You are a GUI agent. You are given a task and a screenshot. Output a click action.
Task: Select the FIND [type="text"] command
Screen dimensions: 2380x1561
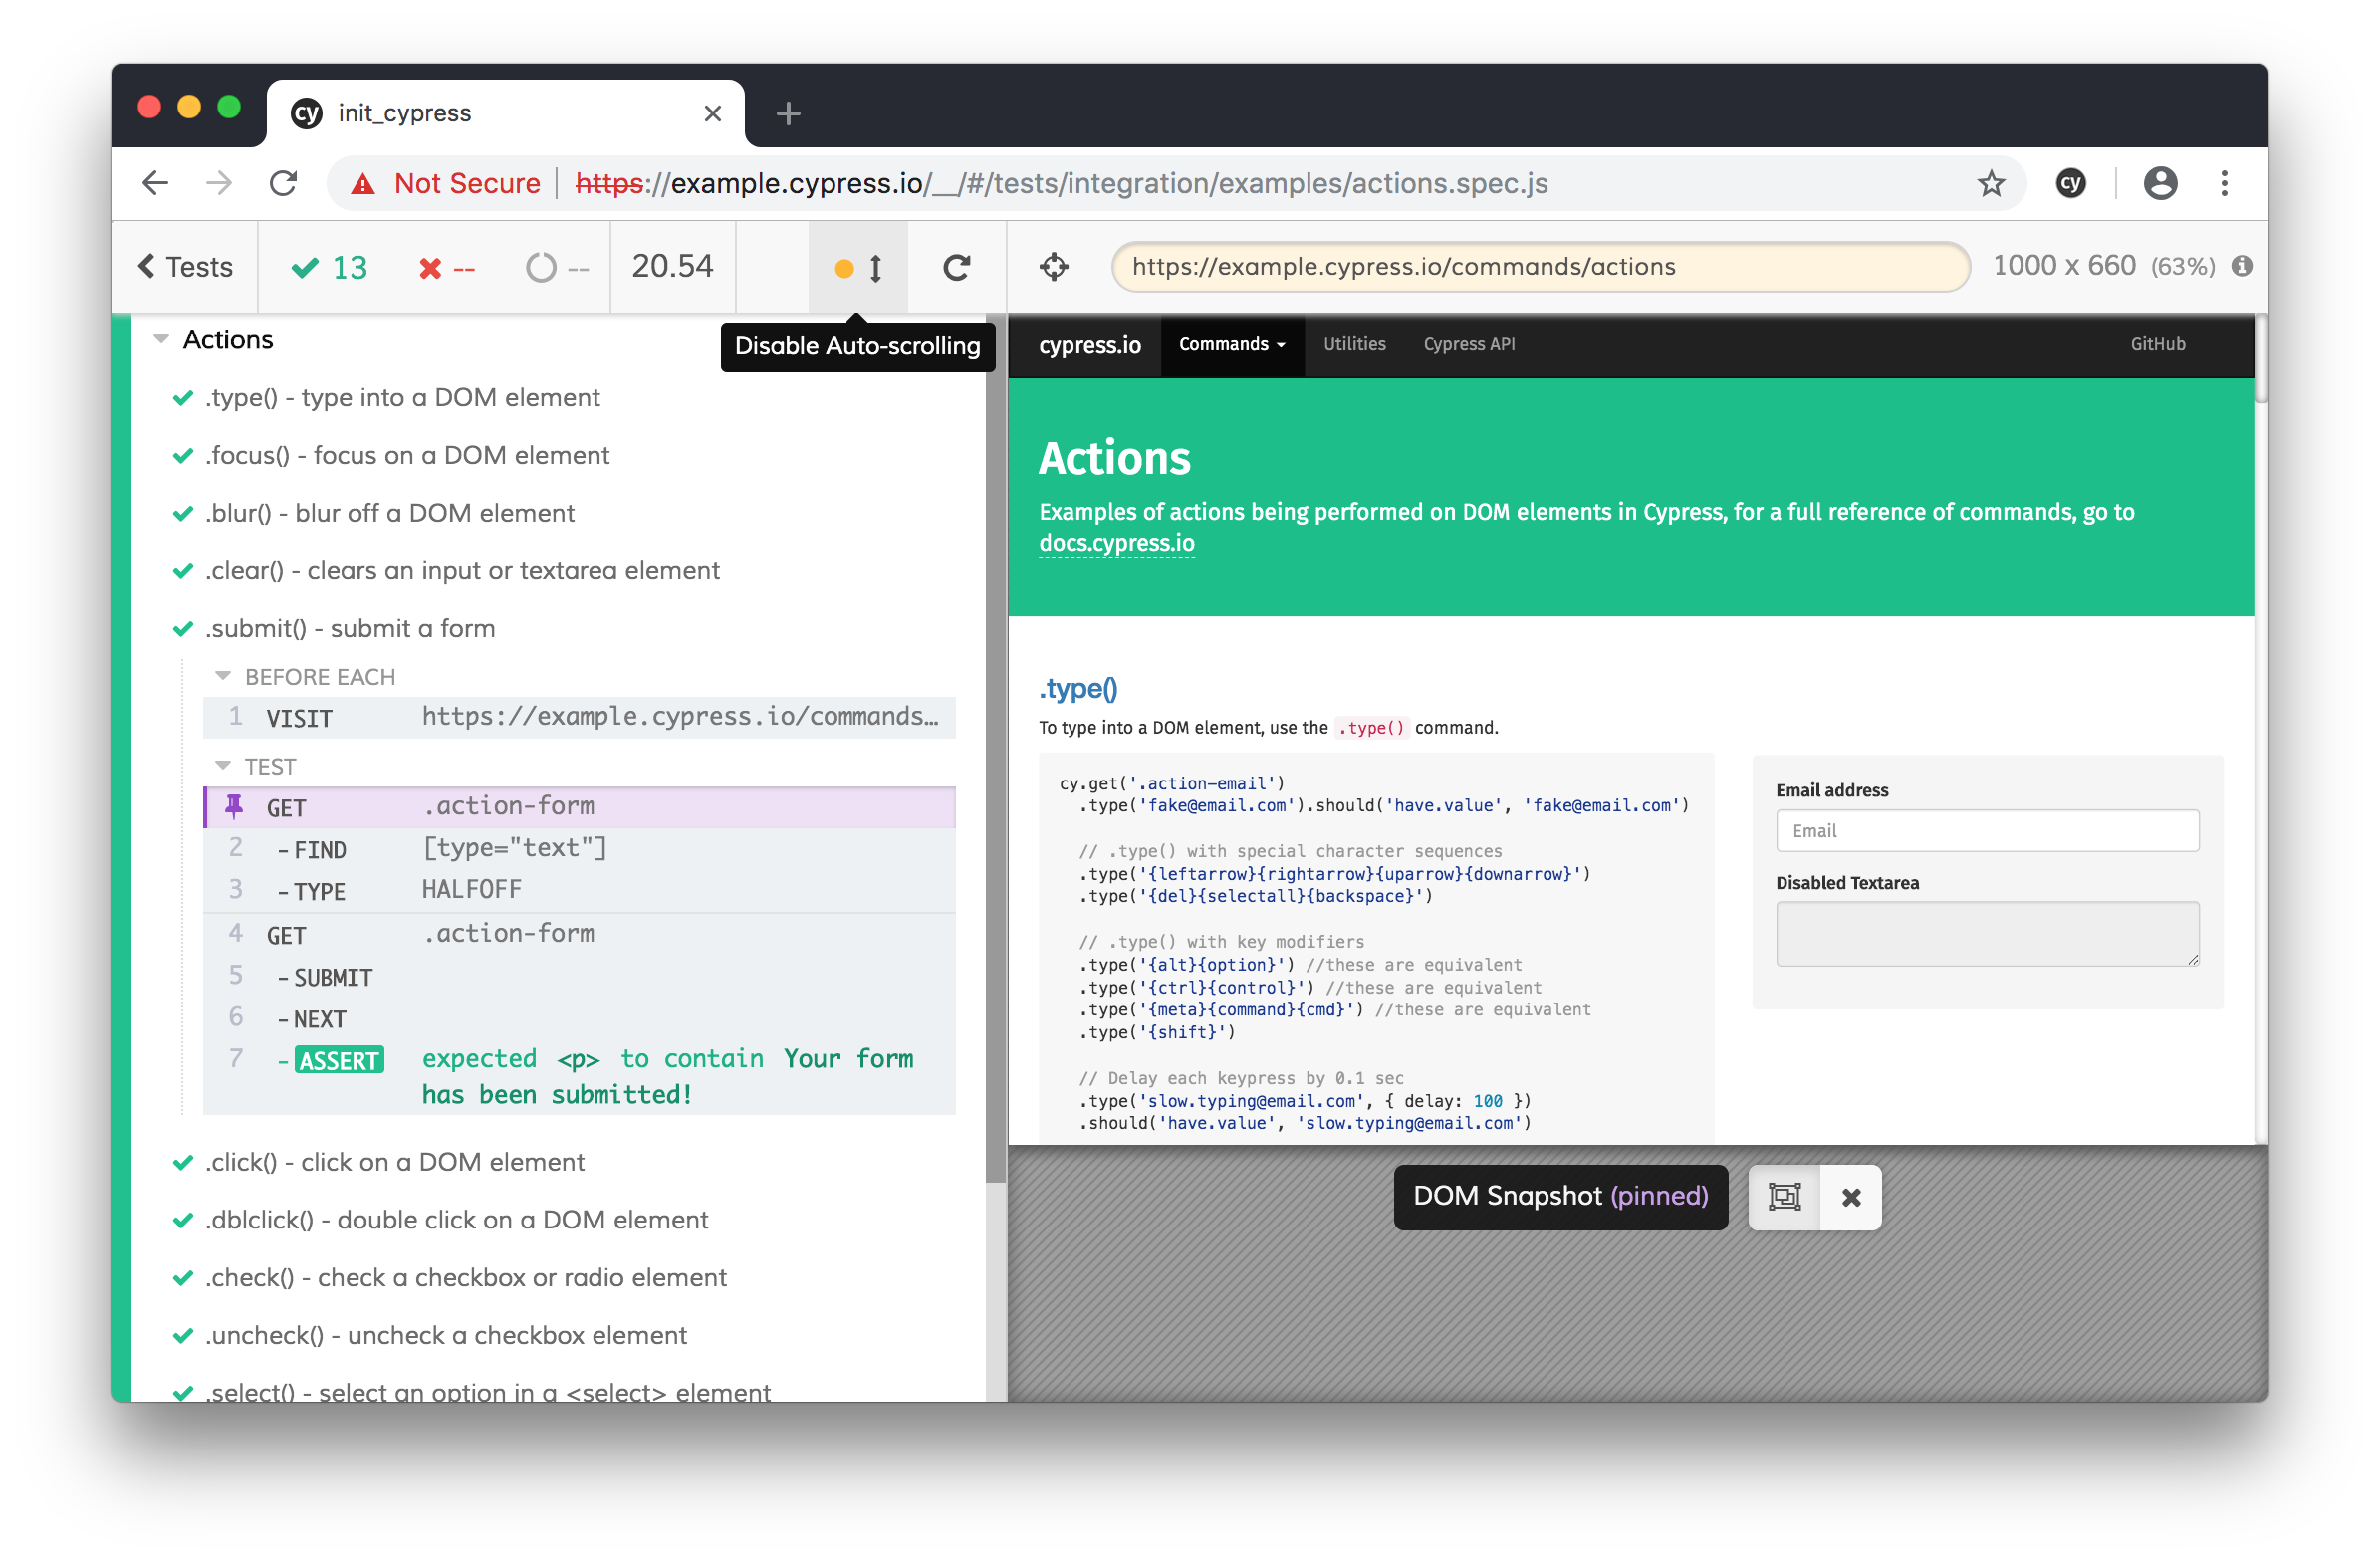pyautogui.click(x=579, y=850)
